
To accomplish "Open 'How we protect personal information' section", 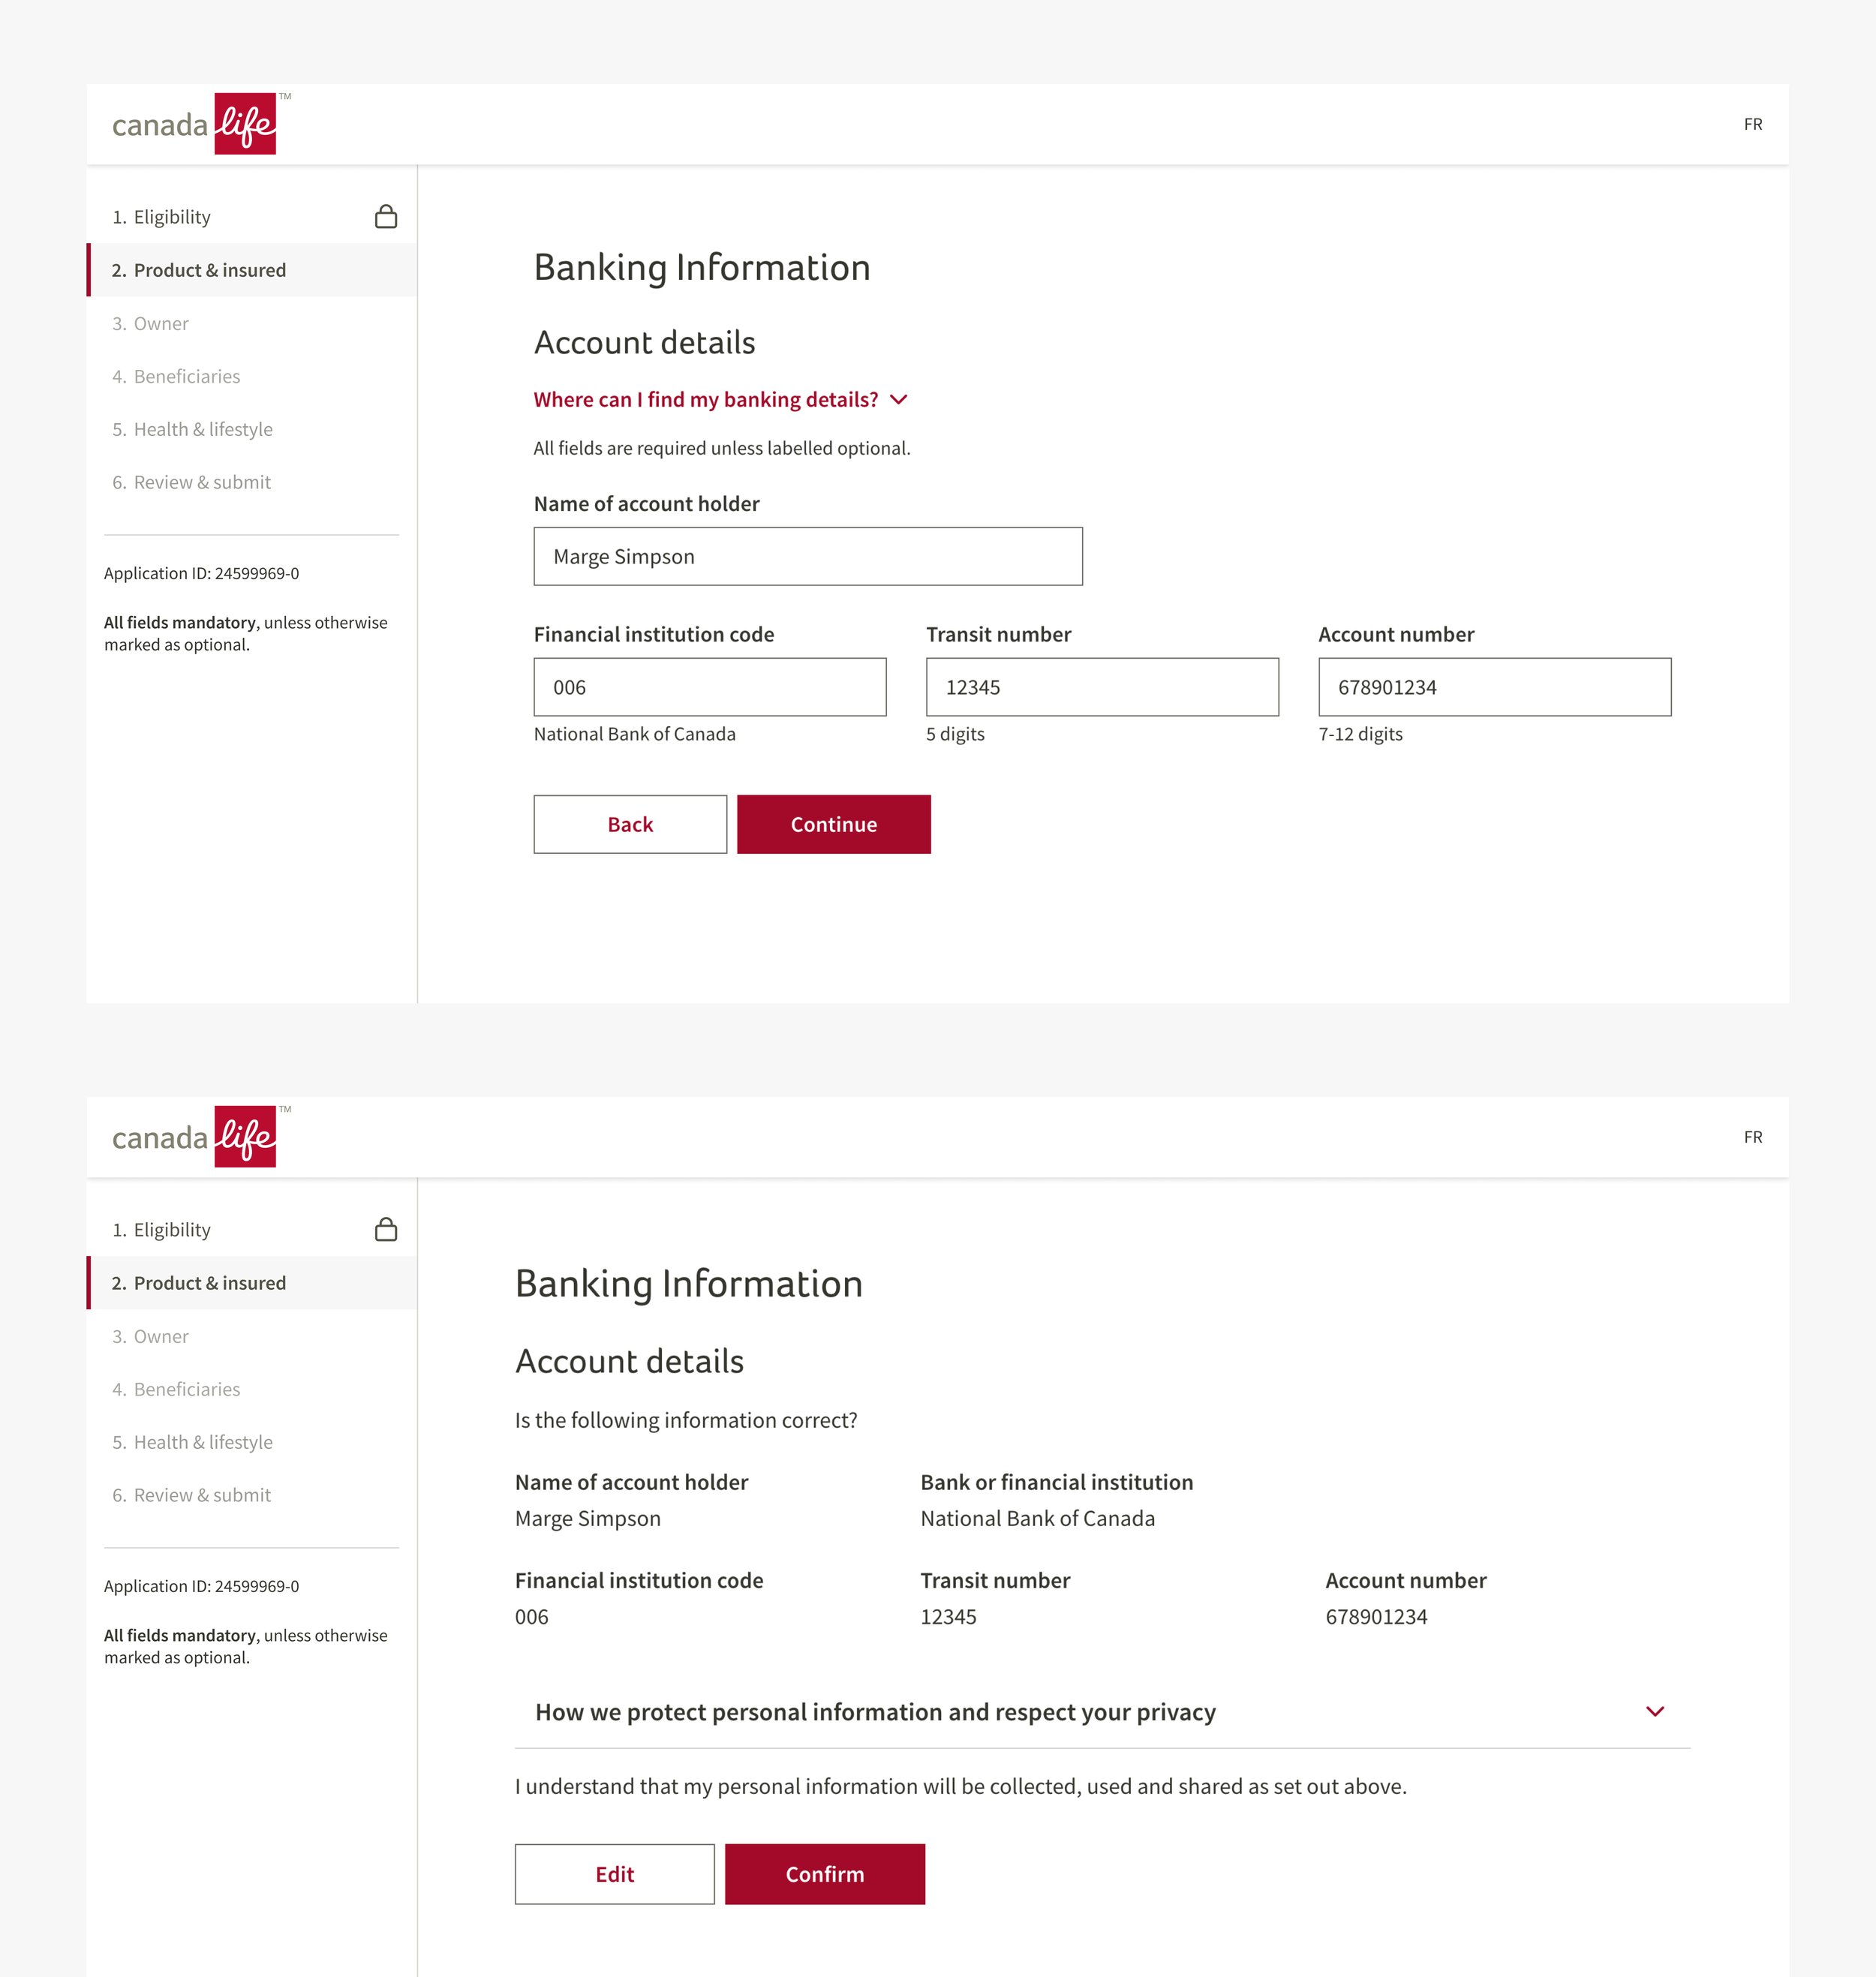I will pos(875,1712).
